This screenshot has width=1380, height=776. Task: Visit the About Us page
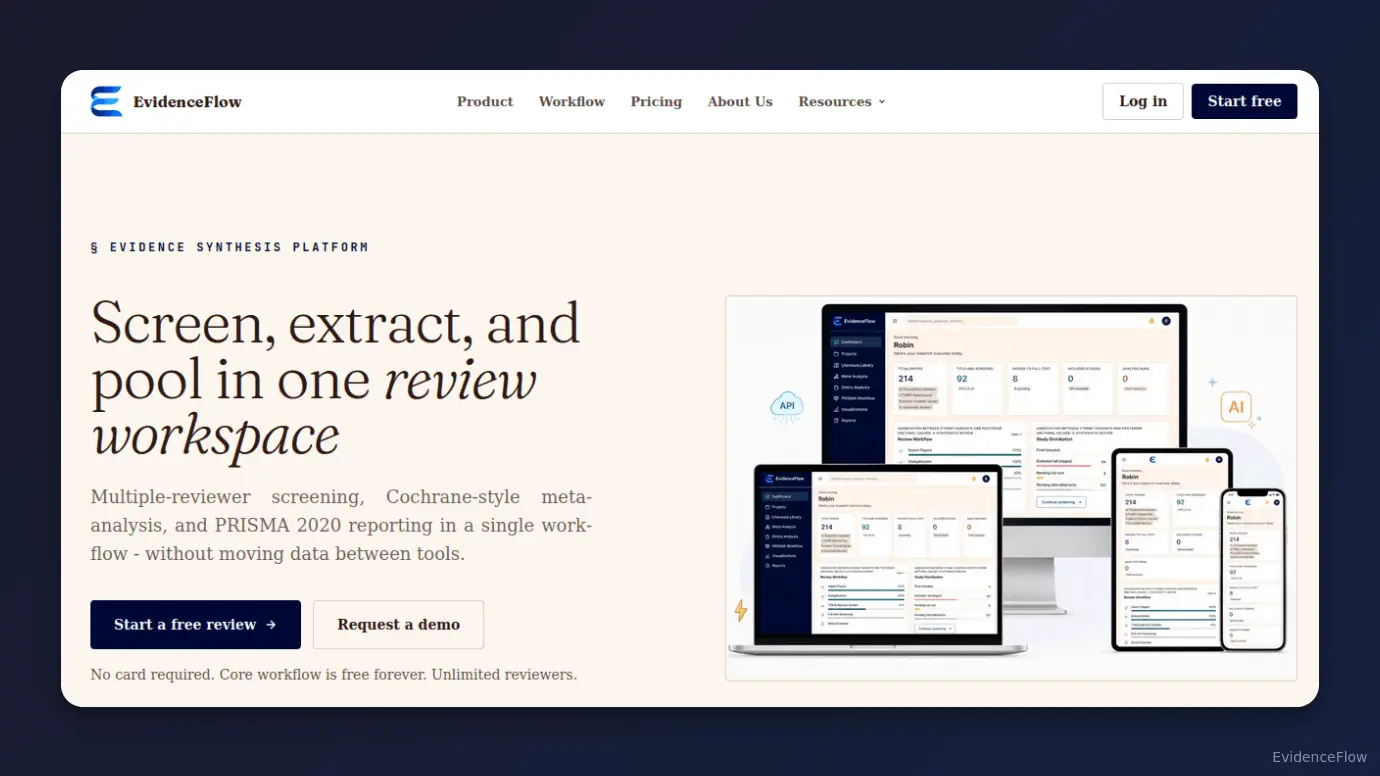point(740,102)
